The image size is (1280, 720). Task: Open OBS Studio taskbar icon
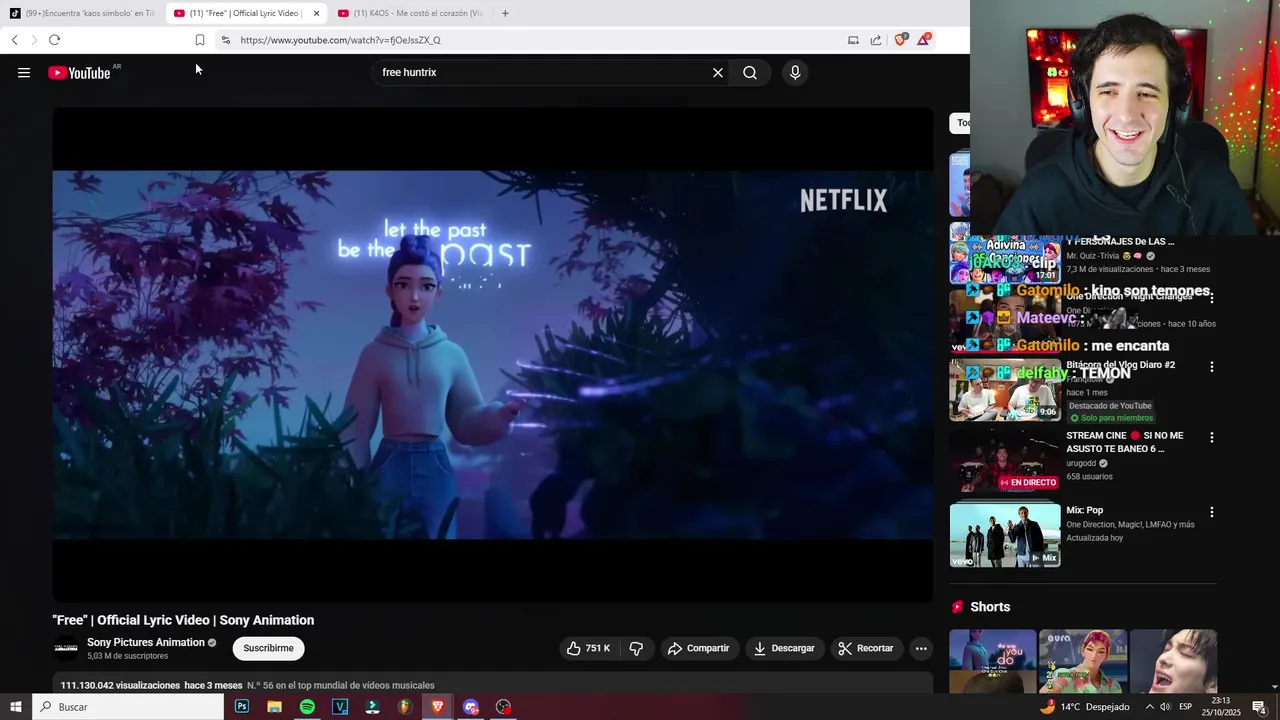pos(503,707)
